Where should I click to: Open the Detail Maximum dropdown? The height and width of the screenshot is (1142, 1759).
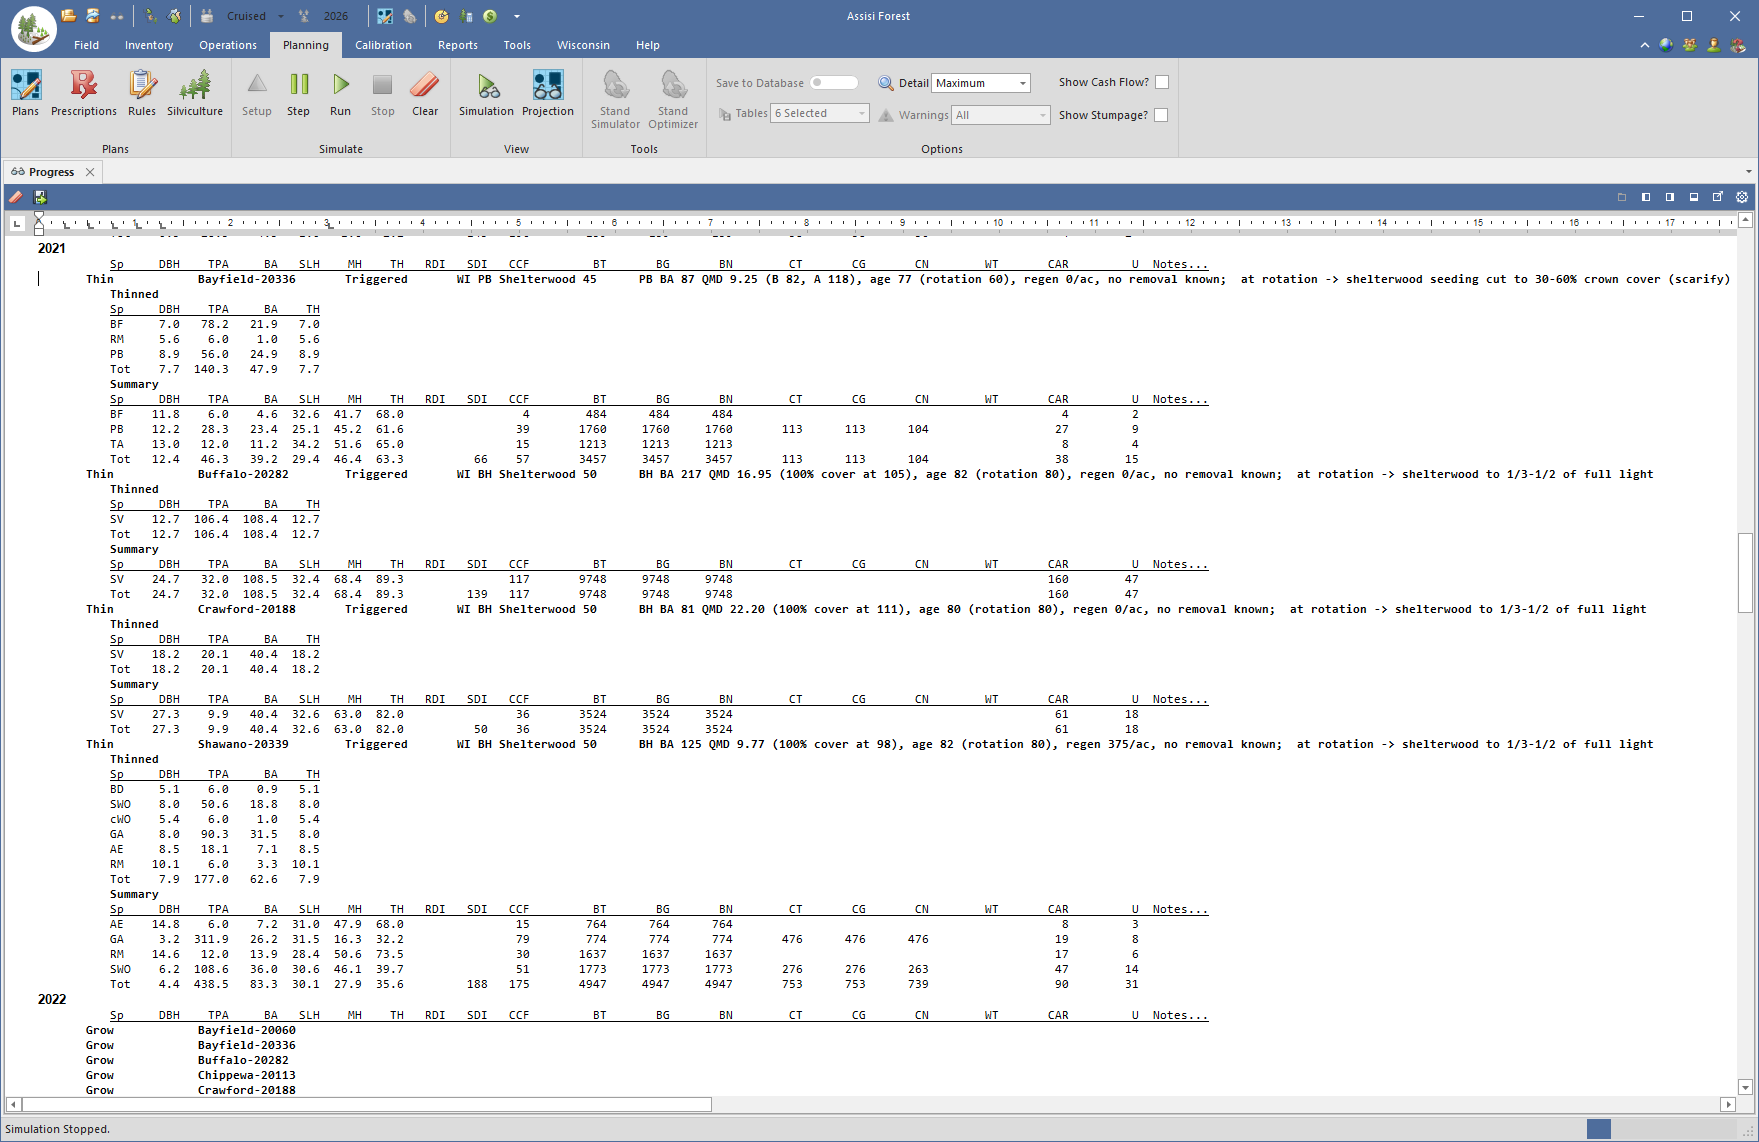(x=981, y=83)
